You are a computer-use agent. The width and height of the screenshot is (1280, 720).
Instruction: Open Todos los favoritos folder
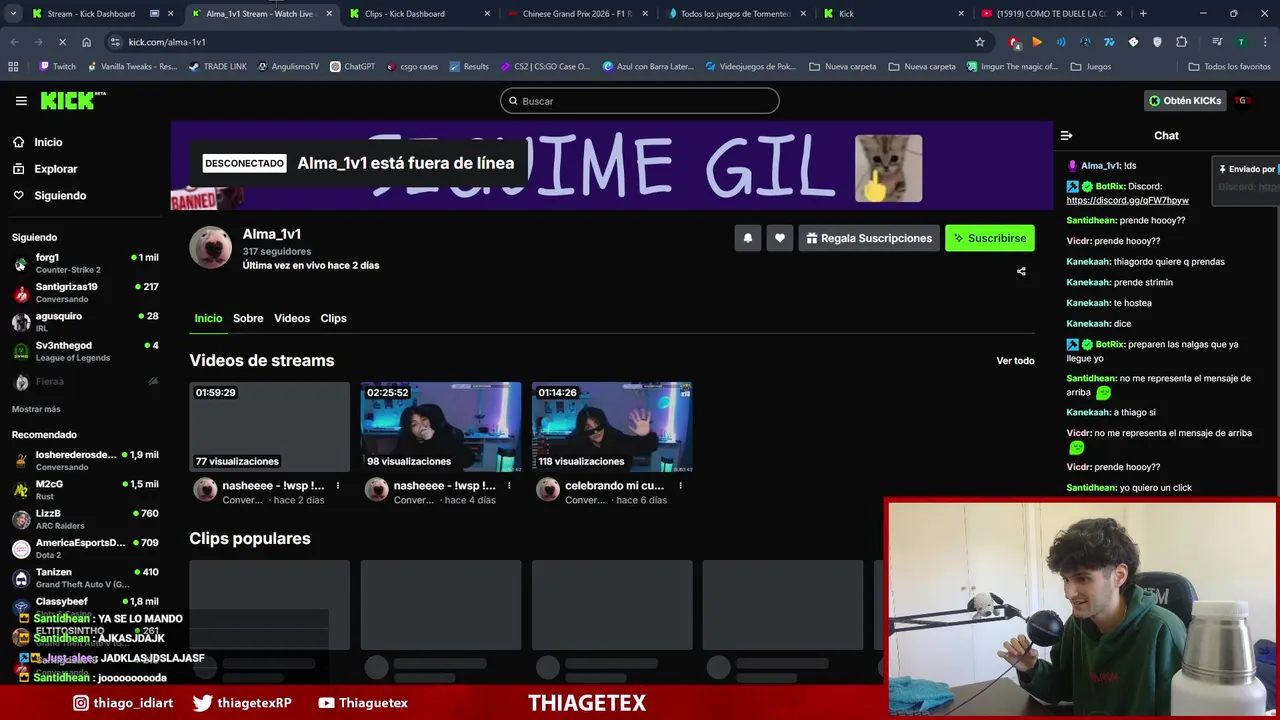tap(1229, 67)
